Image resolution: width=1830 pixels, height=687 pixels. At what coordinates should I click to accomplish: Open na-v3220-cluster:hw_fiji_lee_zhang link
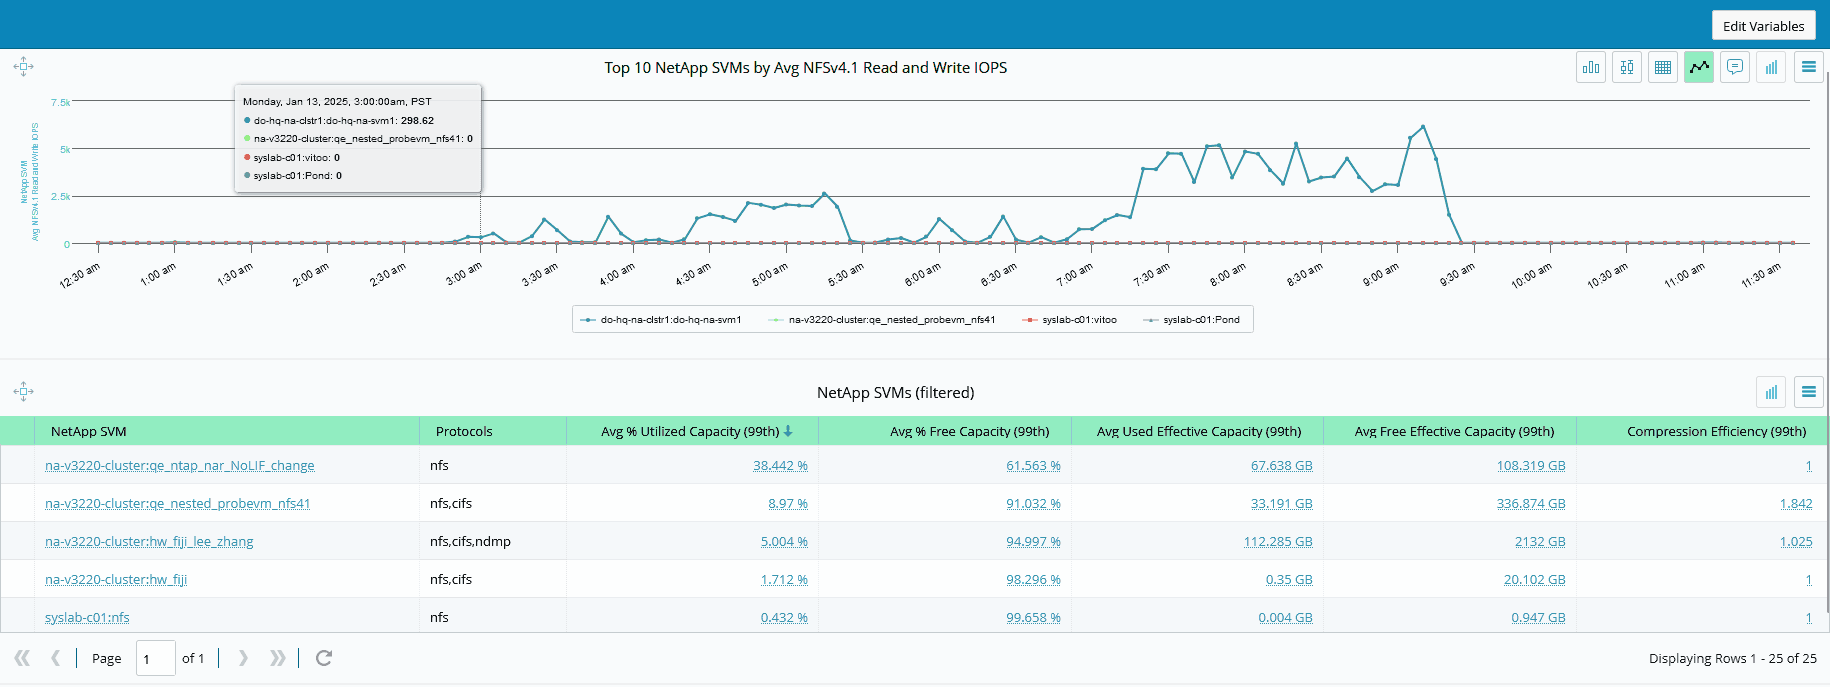coord(149,541)
